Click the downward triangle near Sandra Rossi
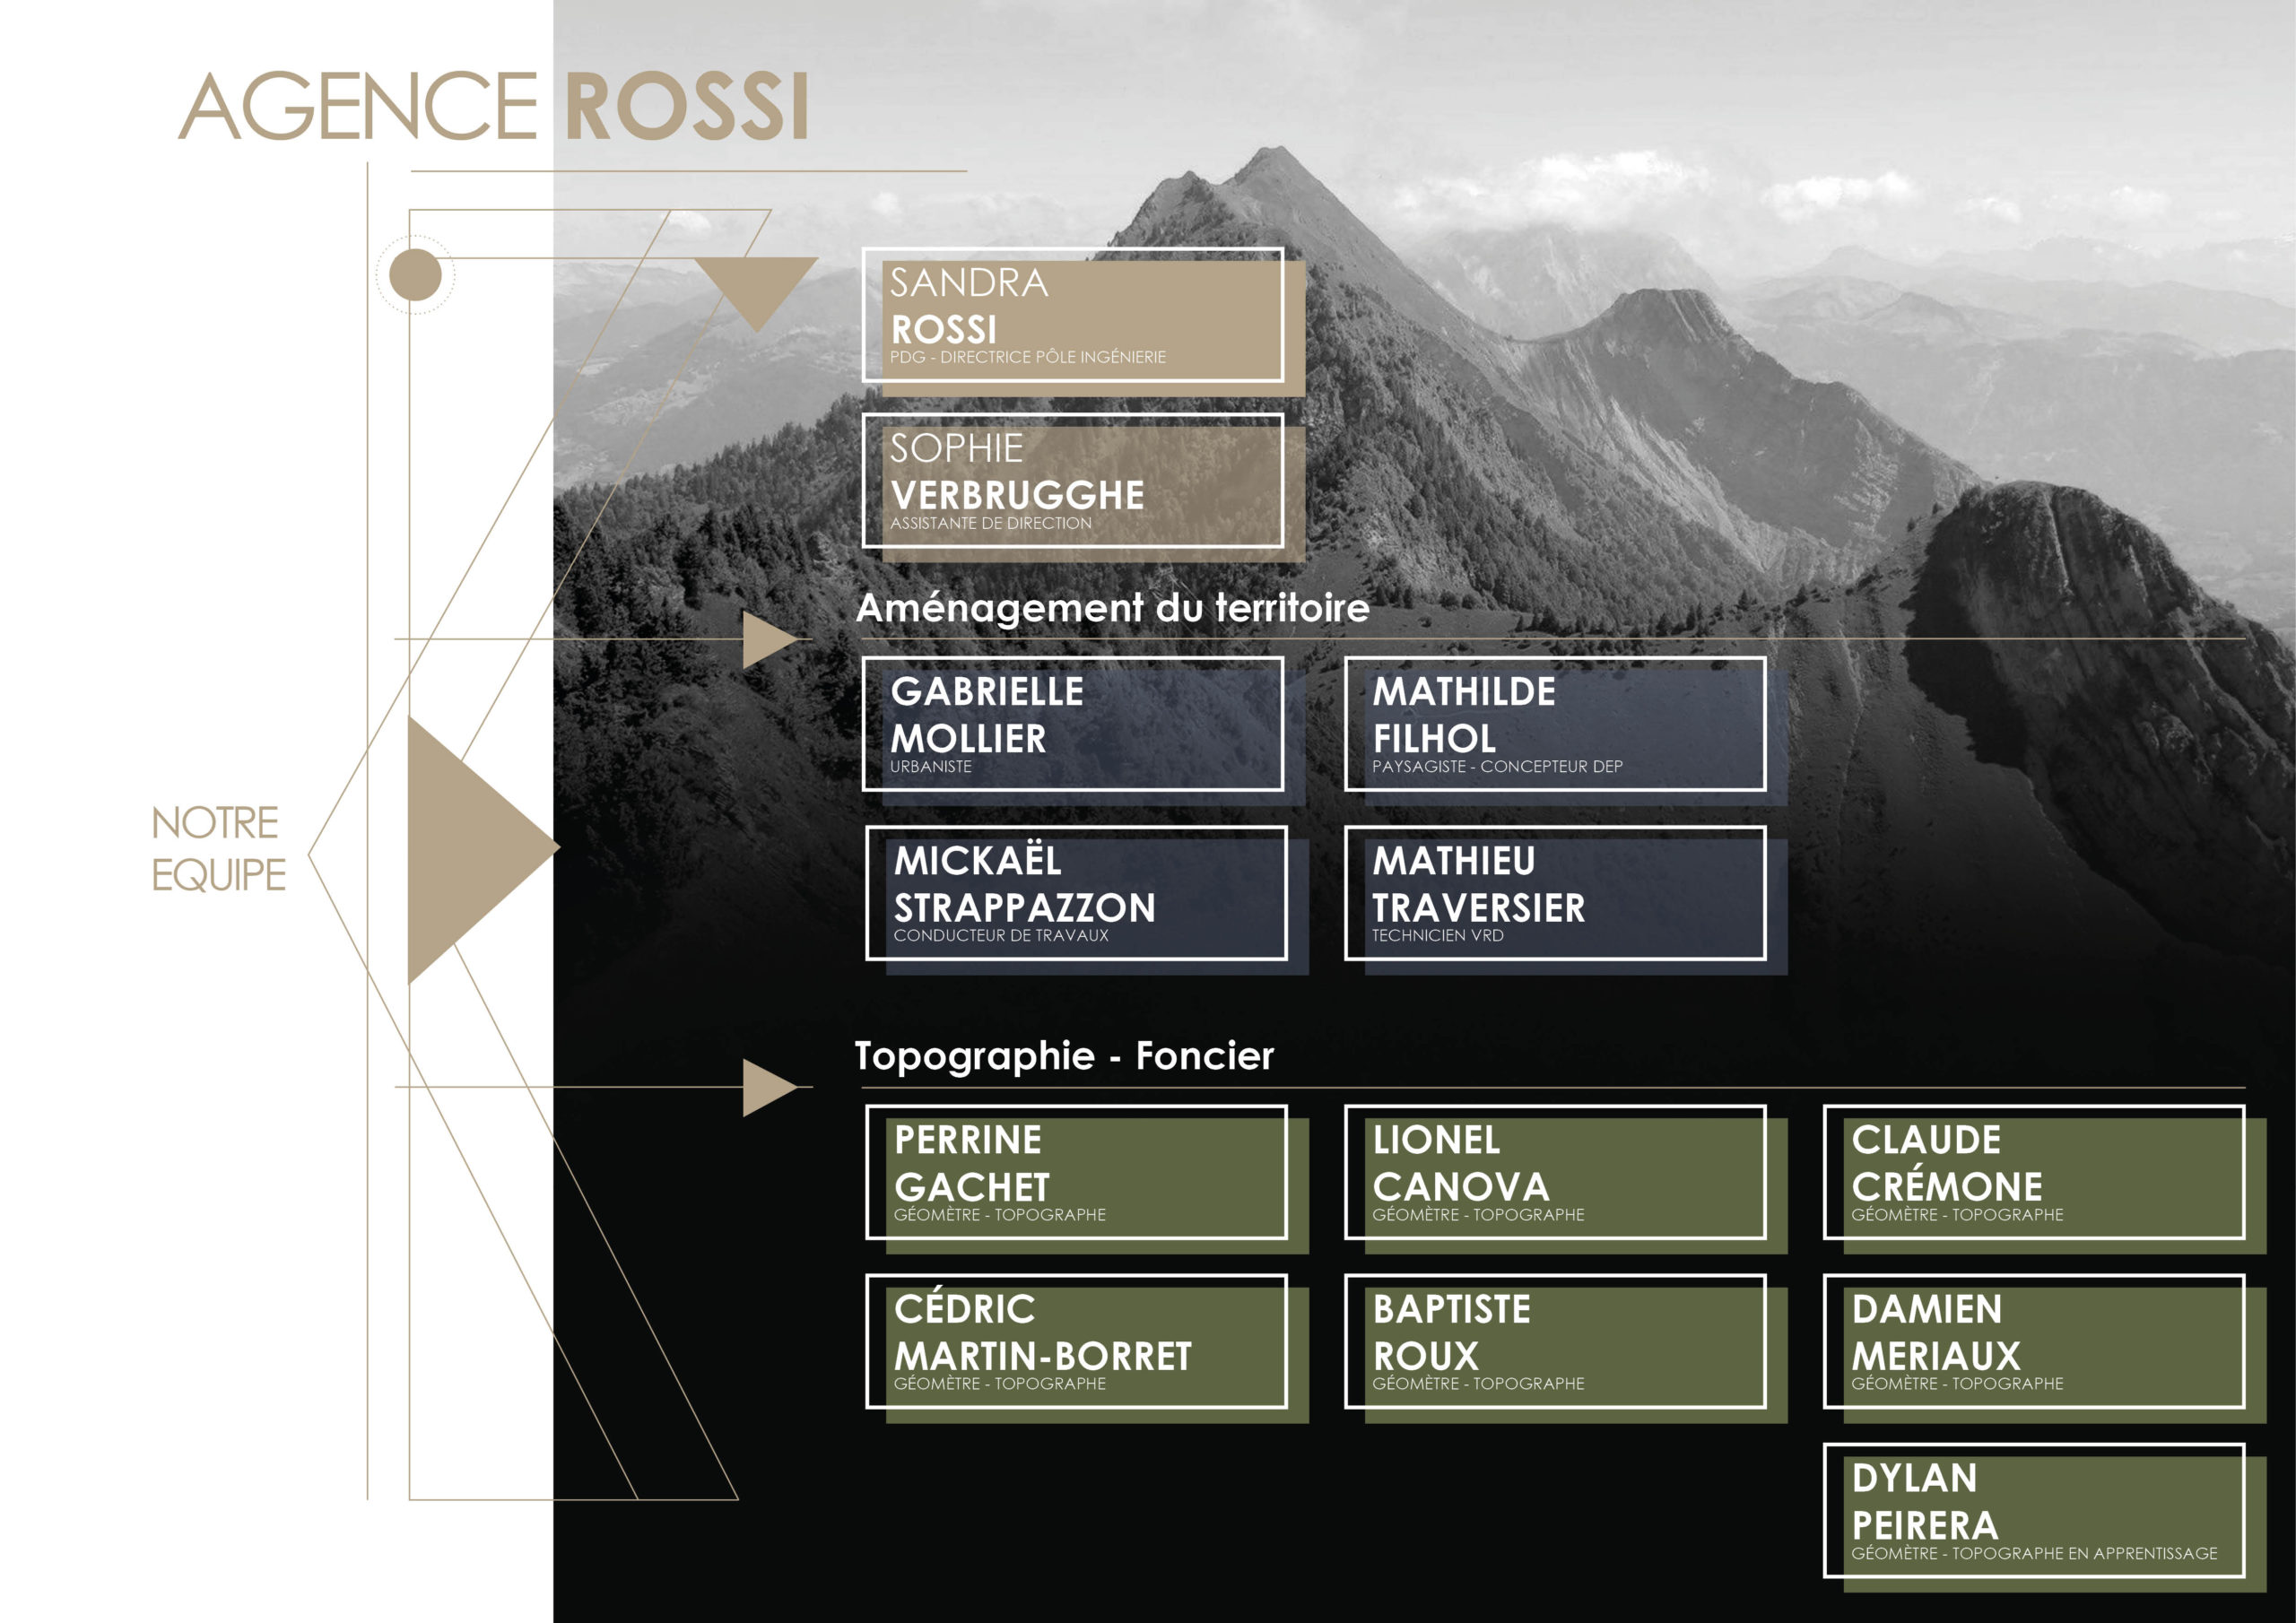Viewport: 2296px width, 1623px height. (x=756, y=294)
